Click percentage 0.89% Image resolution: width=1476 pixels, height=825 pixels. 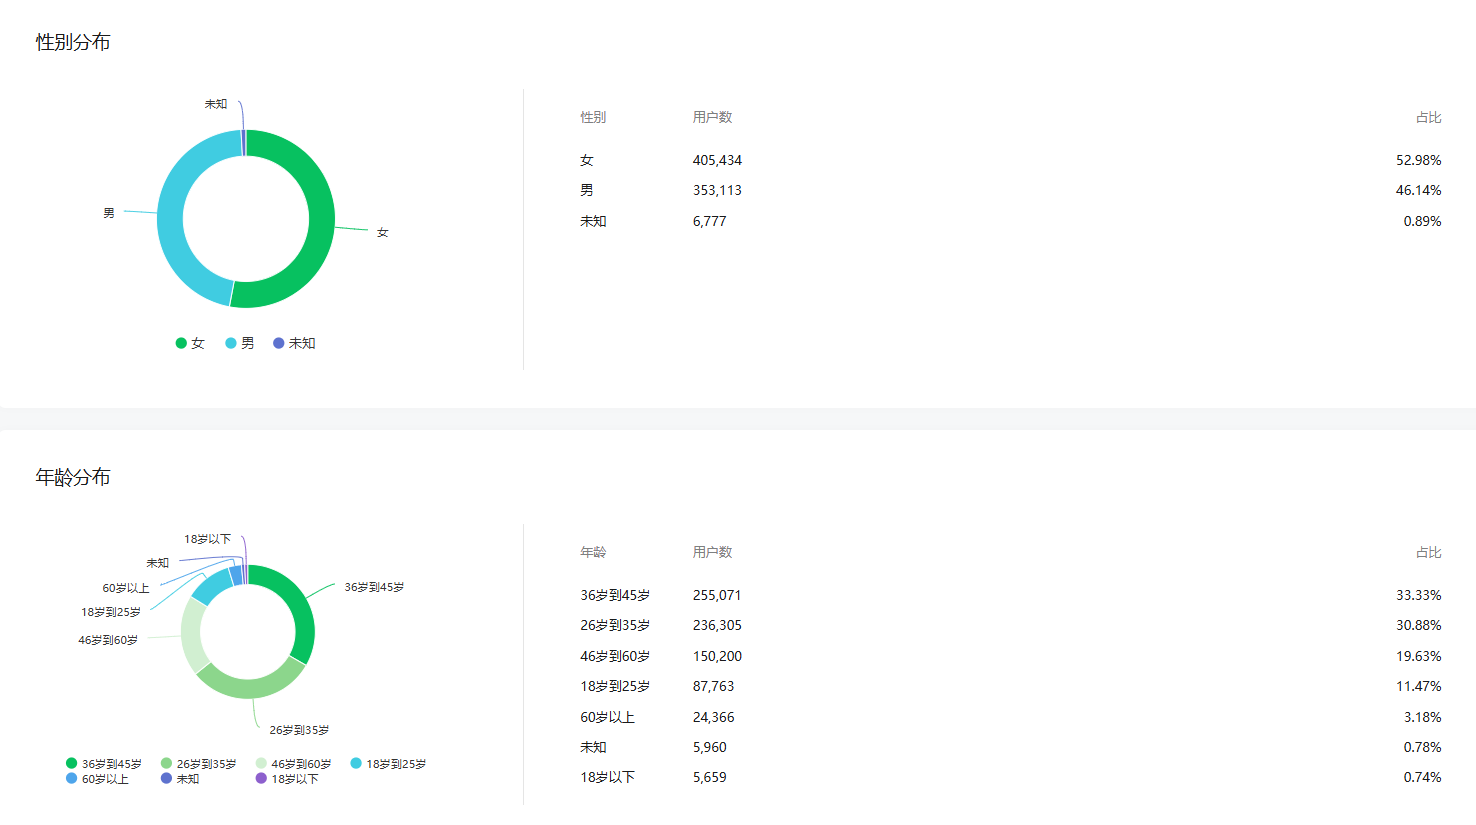[1422, 221]
